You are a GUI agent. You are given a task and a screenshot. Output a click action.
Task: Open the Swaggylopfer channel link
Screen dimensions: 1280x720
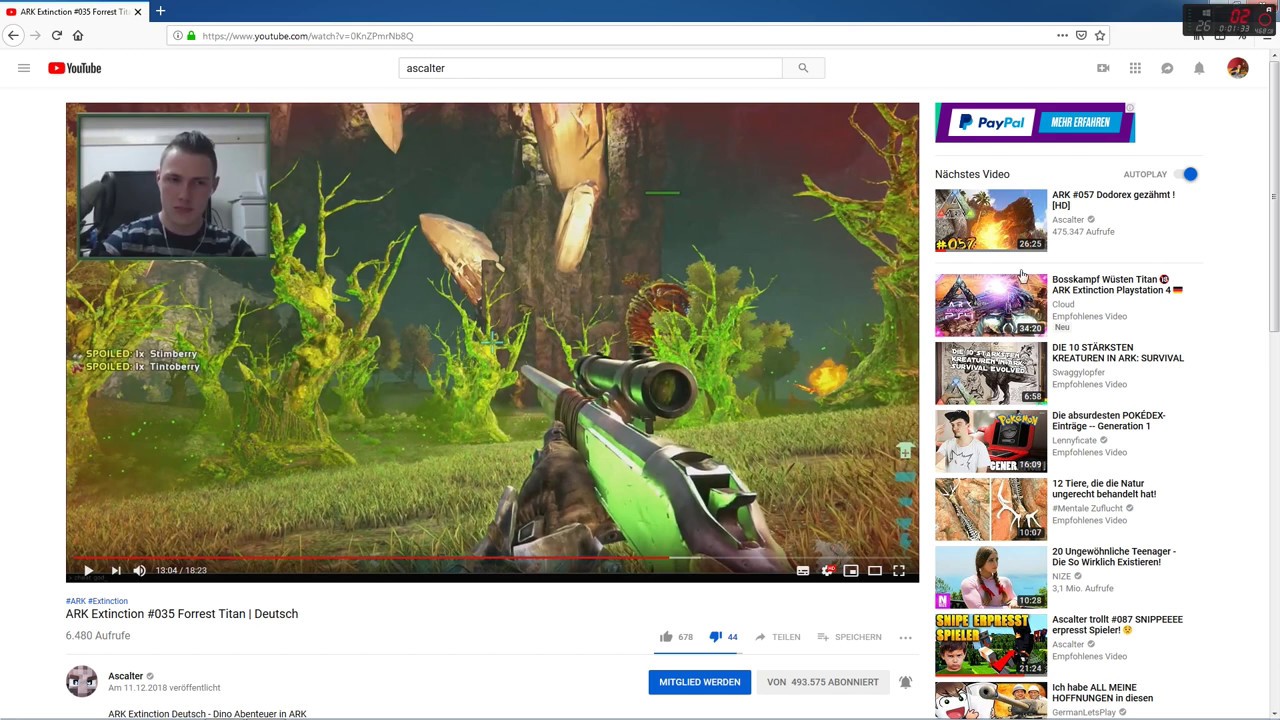(x=1078, y=372)
